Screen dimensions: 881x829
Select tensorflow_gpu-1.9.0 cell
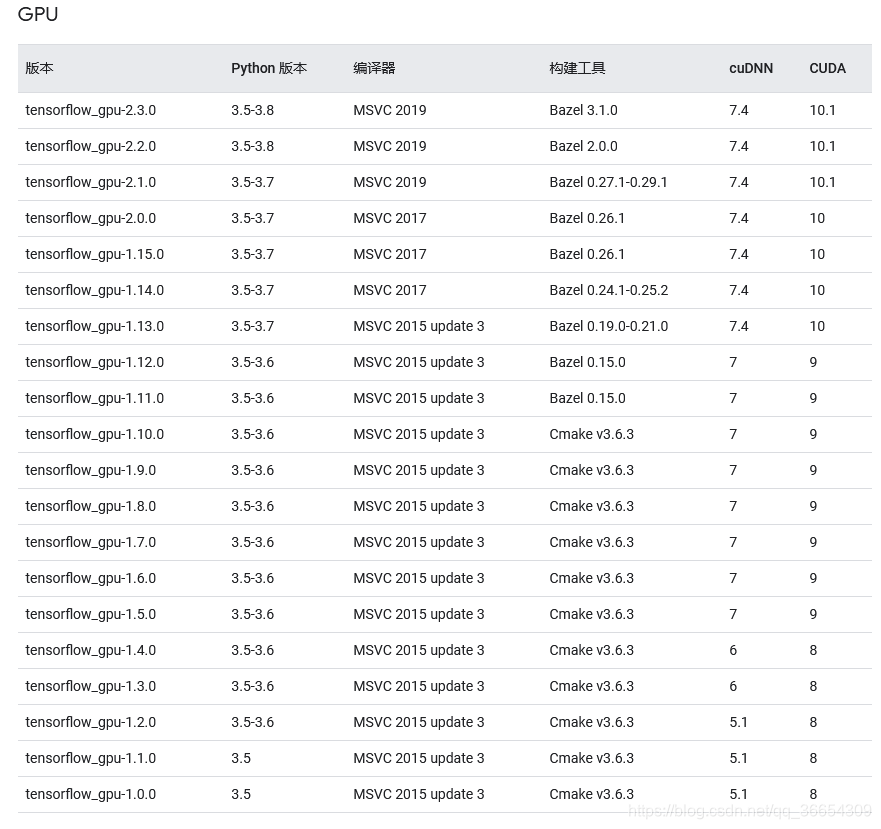[90, 470]
